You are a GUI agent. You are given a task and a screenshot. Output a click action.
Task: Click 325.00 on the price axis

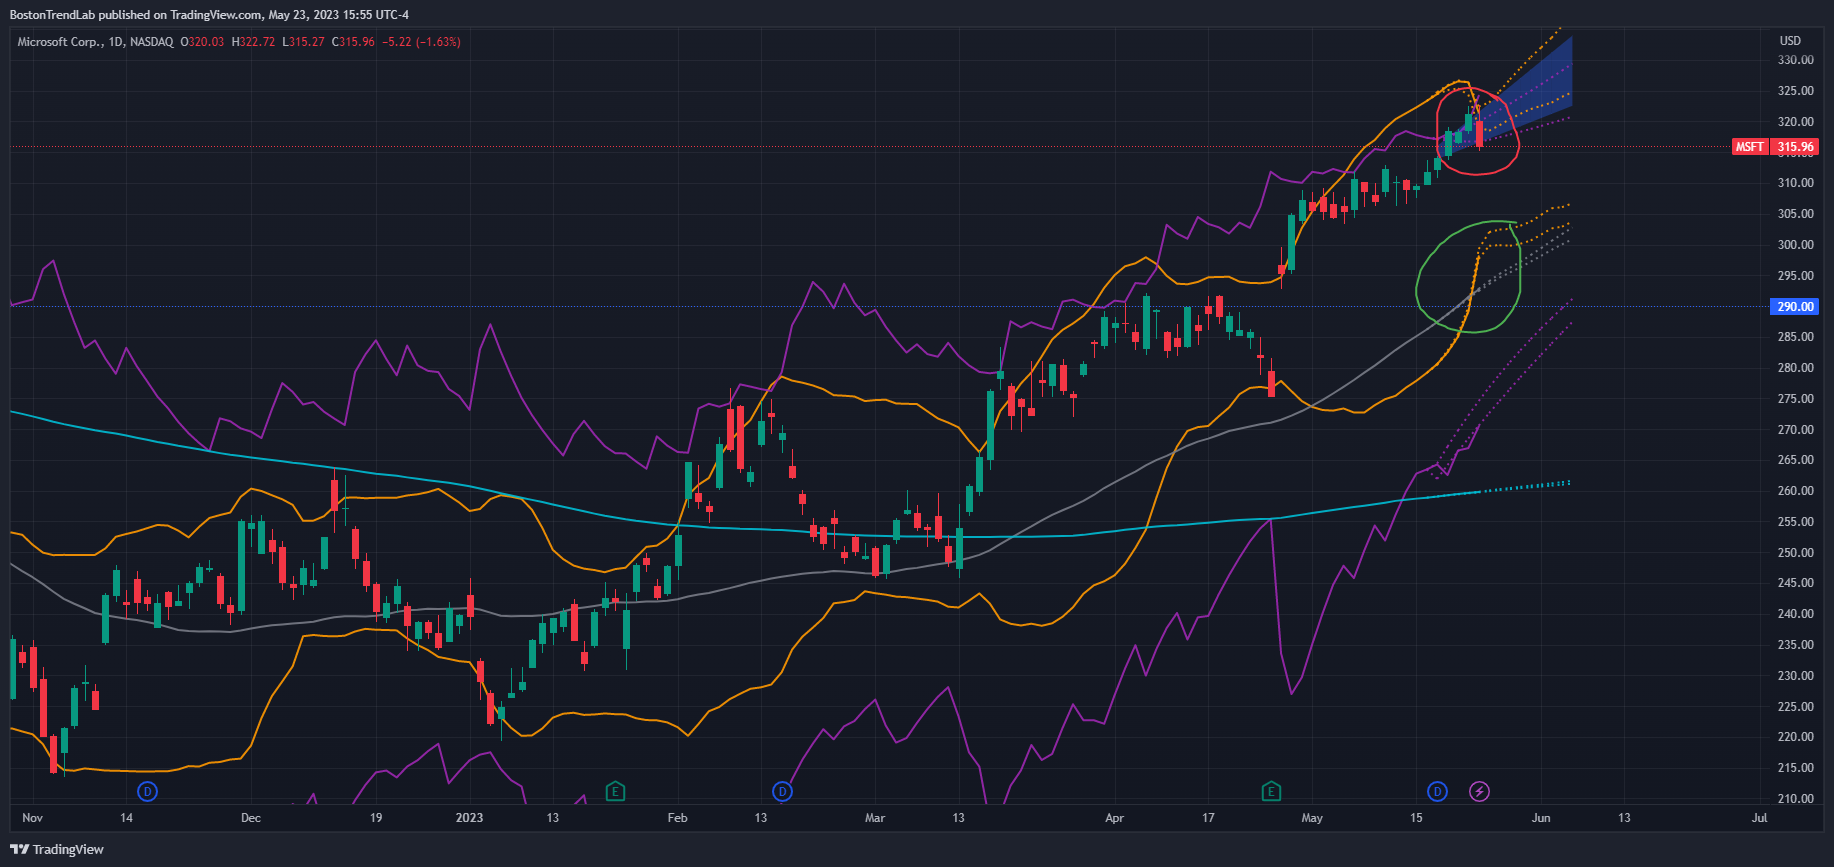click(x=1795, y=91)
